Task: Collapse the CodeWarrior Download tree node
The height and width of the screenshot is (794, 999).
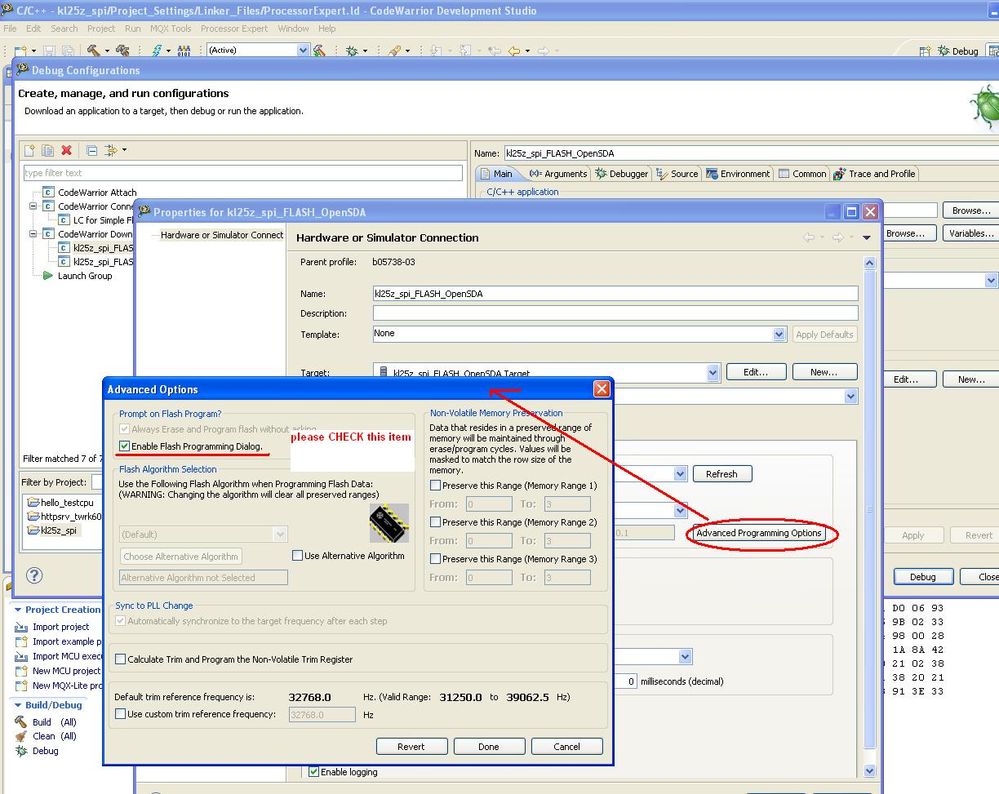Action: pos(32,234)
